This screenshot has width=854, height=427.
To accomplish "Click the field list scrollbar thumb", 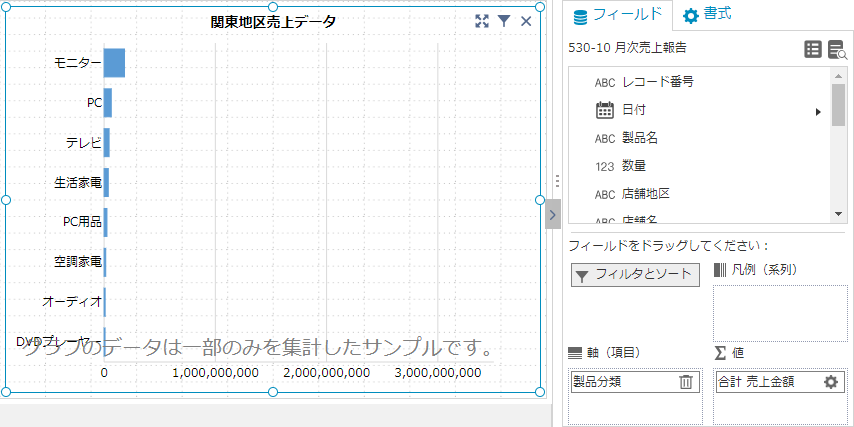I will [x=838, y=105].
